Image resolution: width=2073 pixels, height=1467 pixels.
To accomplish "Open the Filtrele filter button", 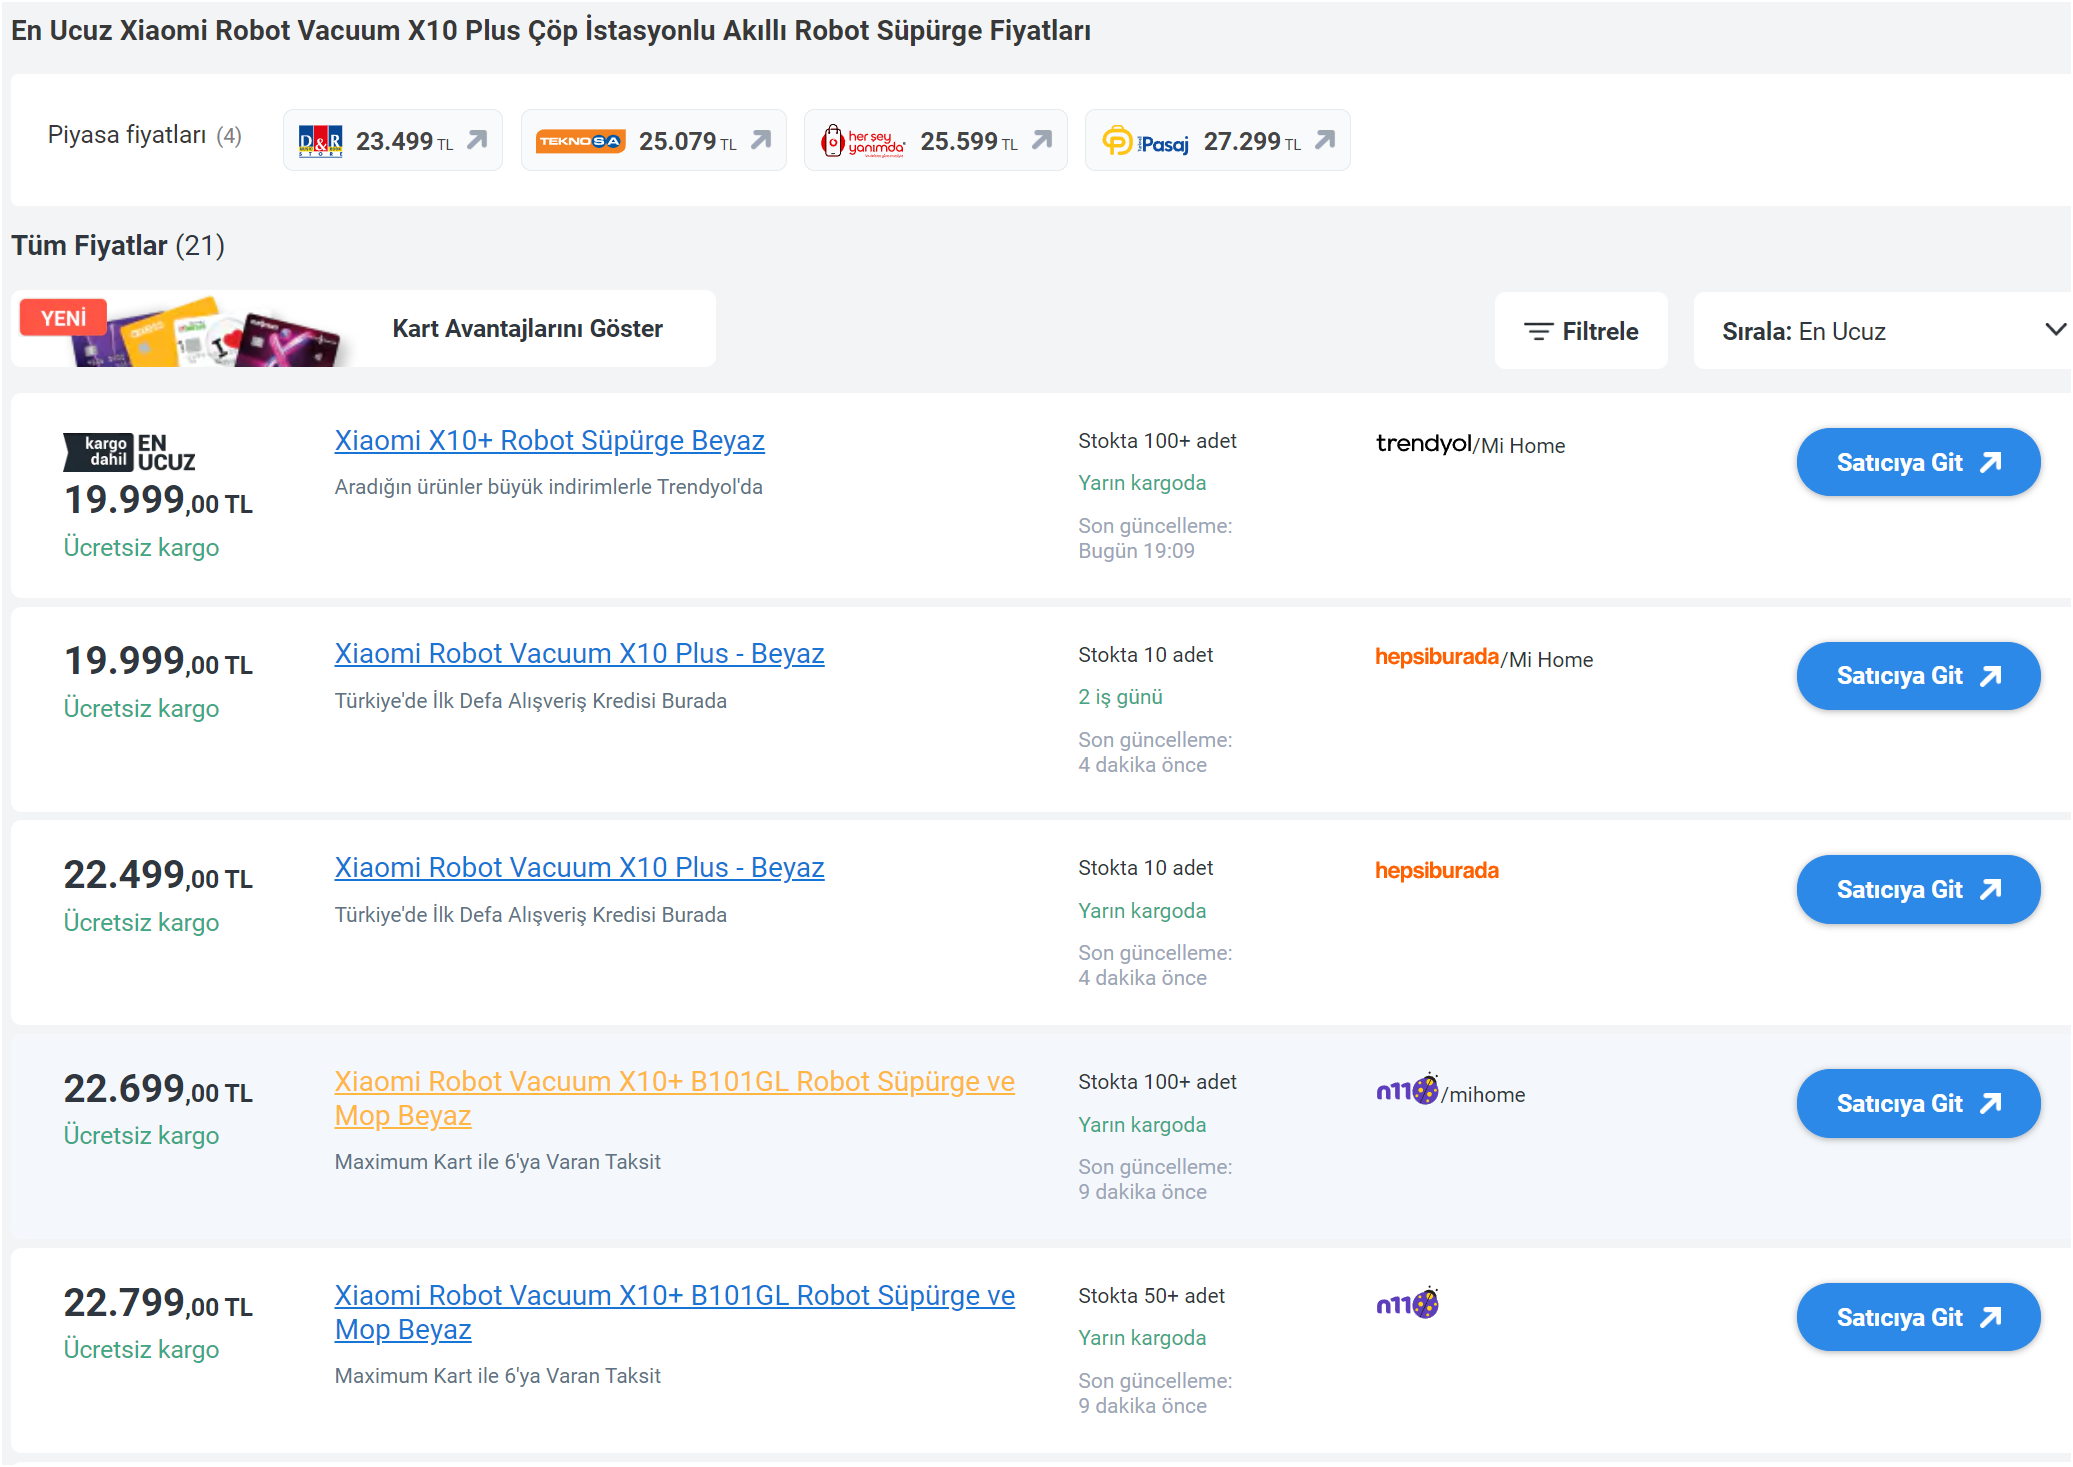I will click(x=1581, y=331).
